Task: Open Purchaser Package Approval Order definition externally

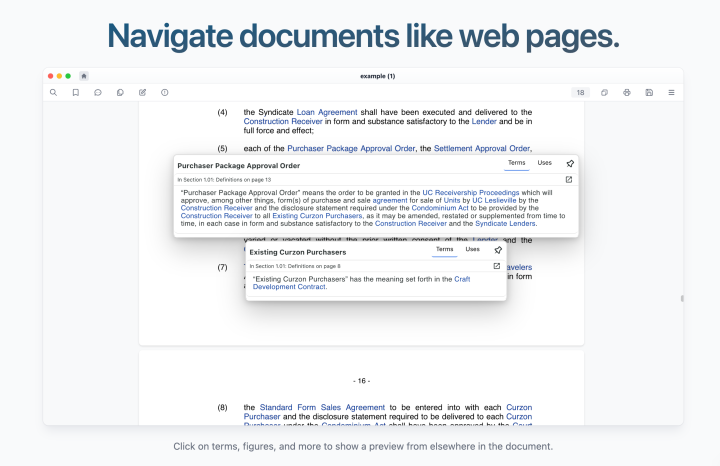Action: (568, 180)
